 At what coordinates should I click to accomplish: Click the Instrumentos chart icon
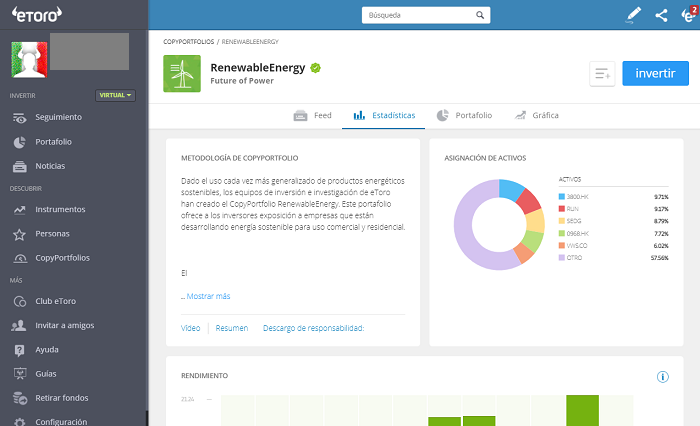(x=19, y=209)
